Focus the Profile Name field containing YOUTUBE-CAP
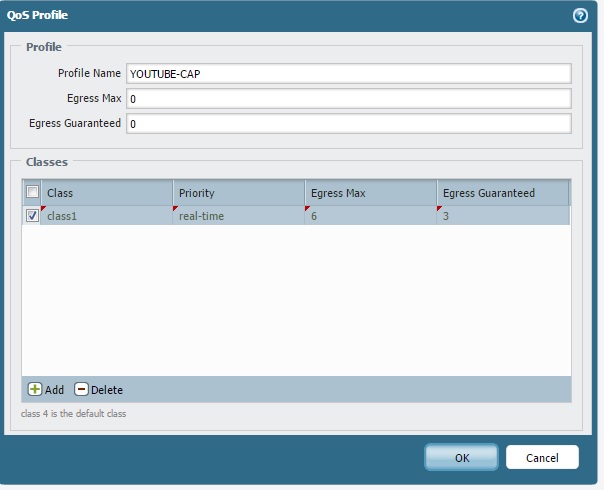 click(348, 73)
